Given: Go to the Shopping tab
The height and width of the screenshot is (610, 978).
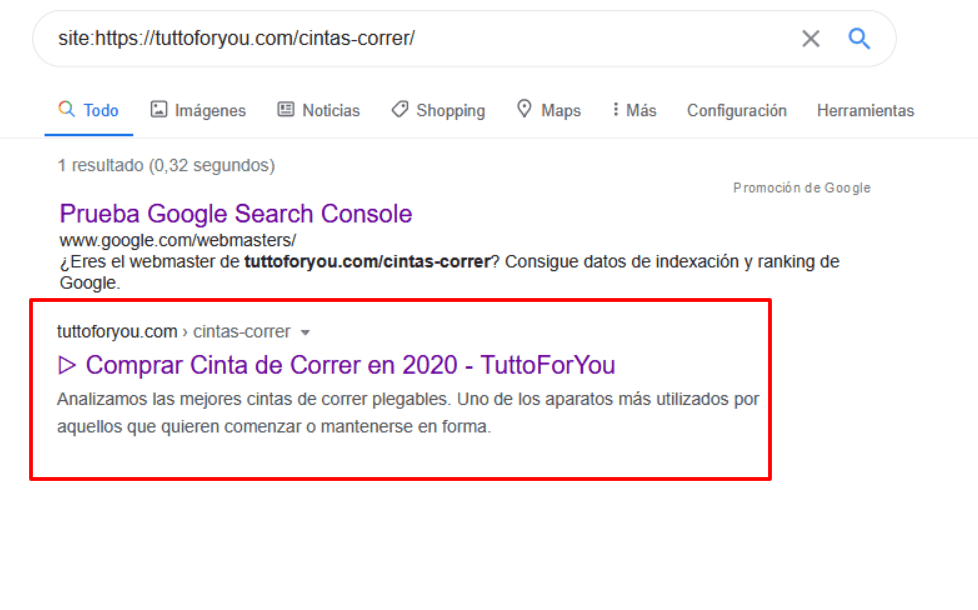Looking at the screenshot, I should [x=438, y=110].
